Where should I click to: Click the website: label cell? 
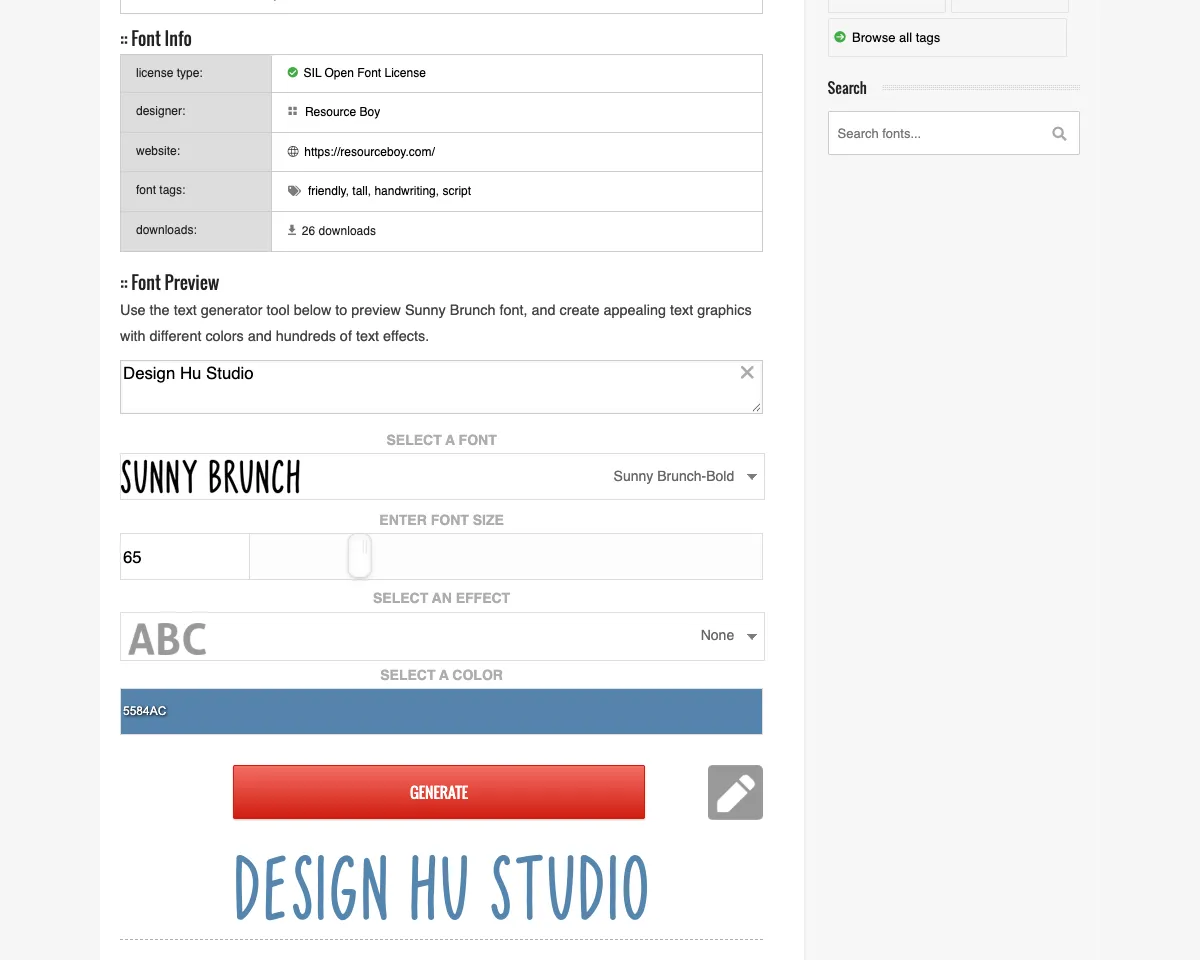tap(196, 152)
